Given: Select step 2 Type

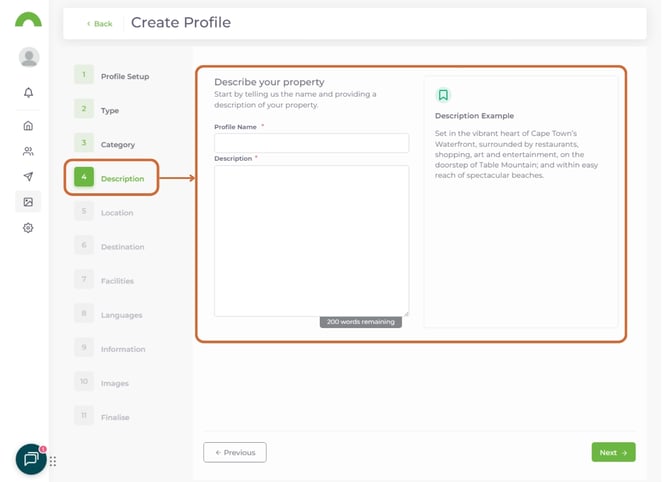Looking at the screenshot, I should pyautogui.click(x=110, y=110).
